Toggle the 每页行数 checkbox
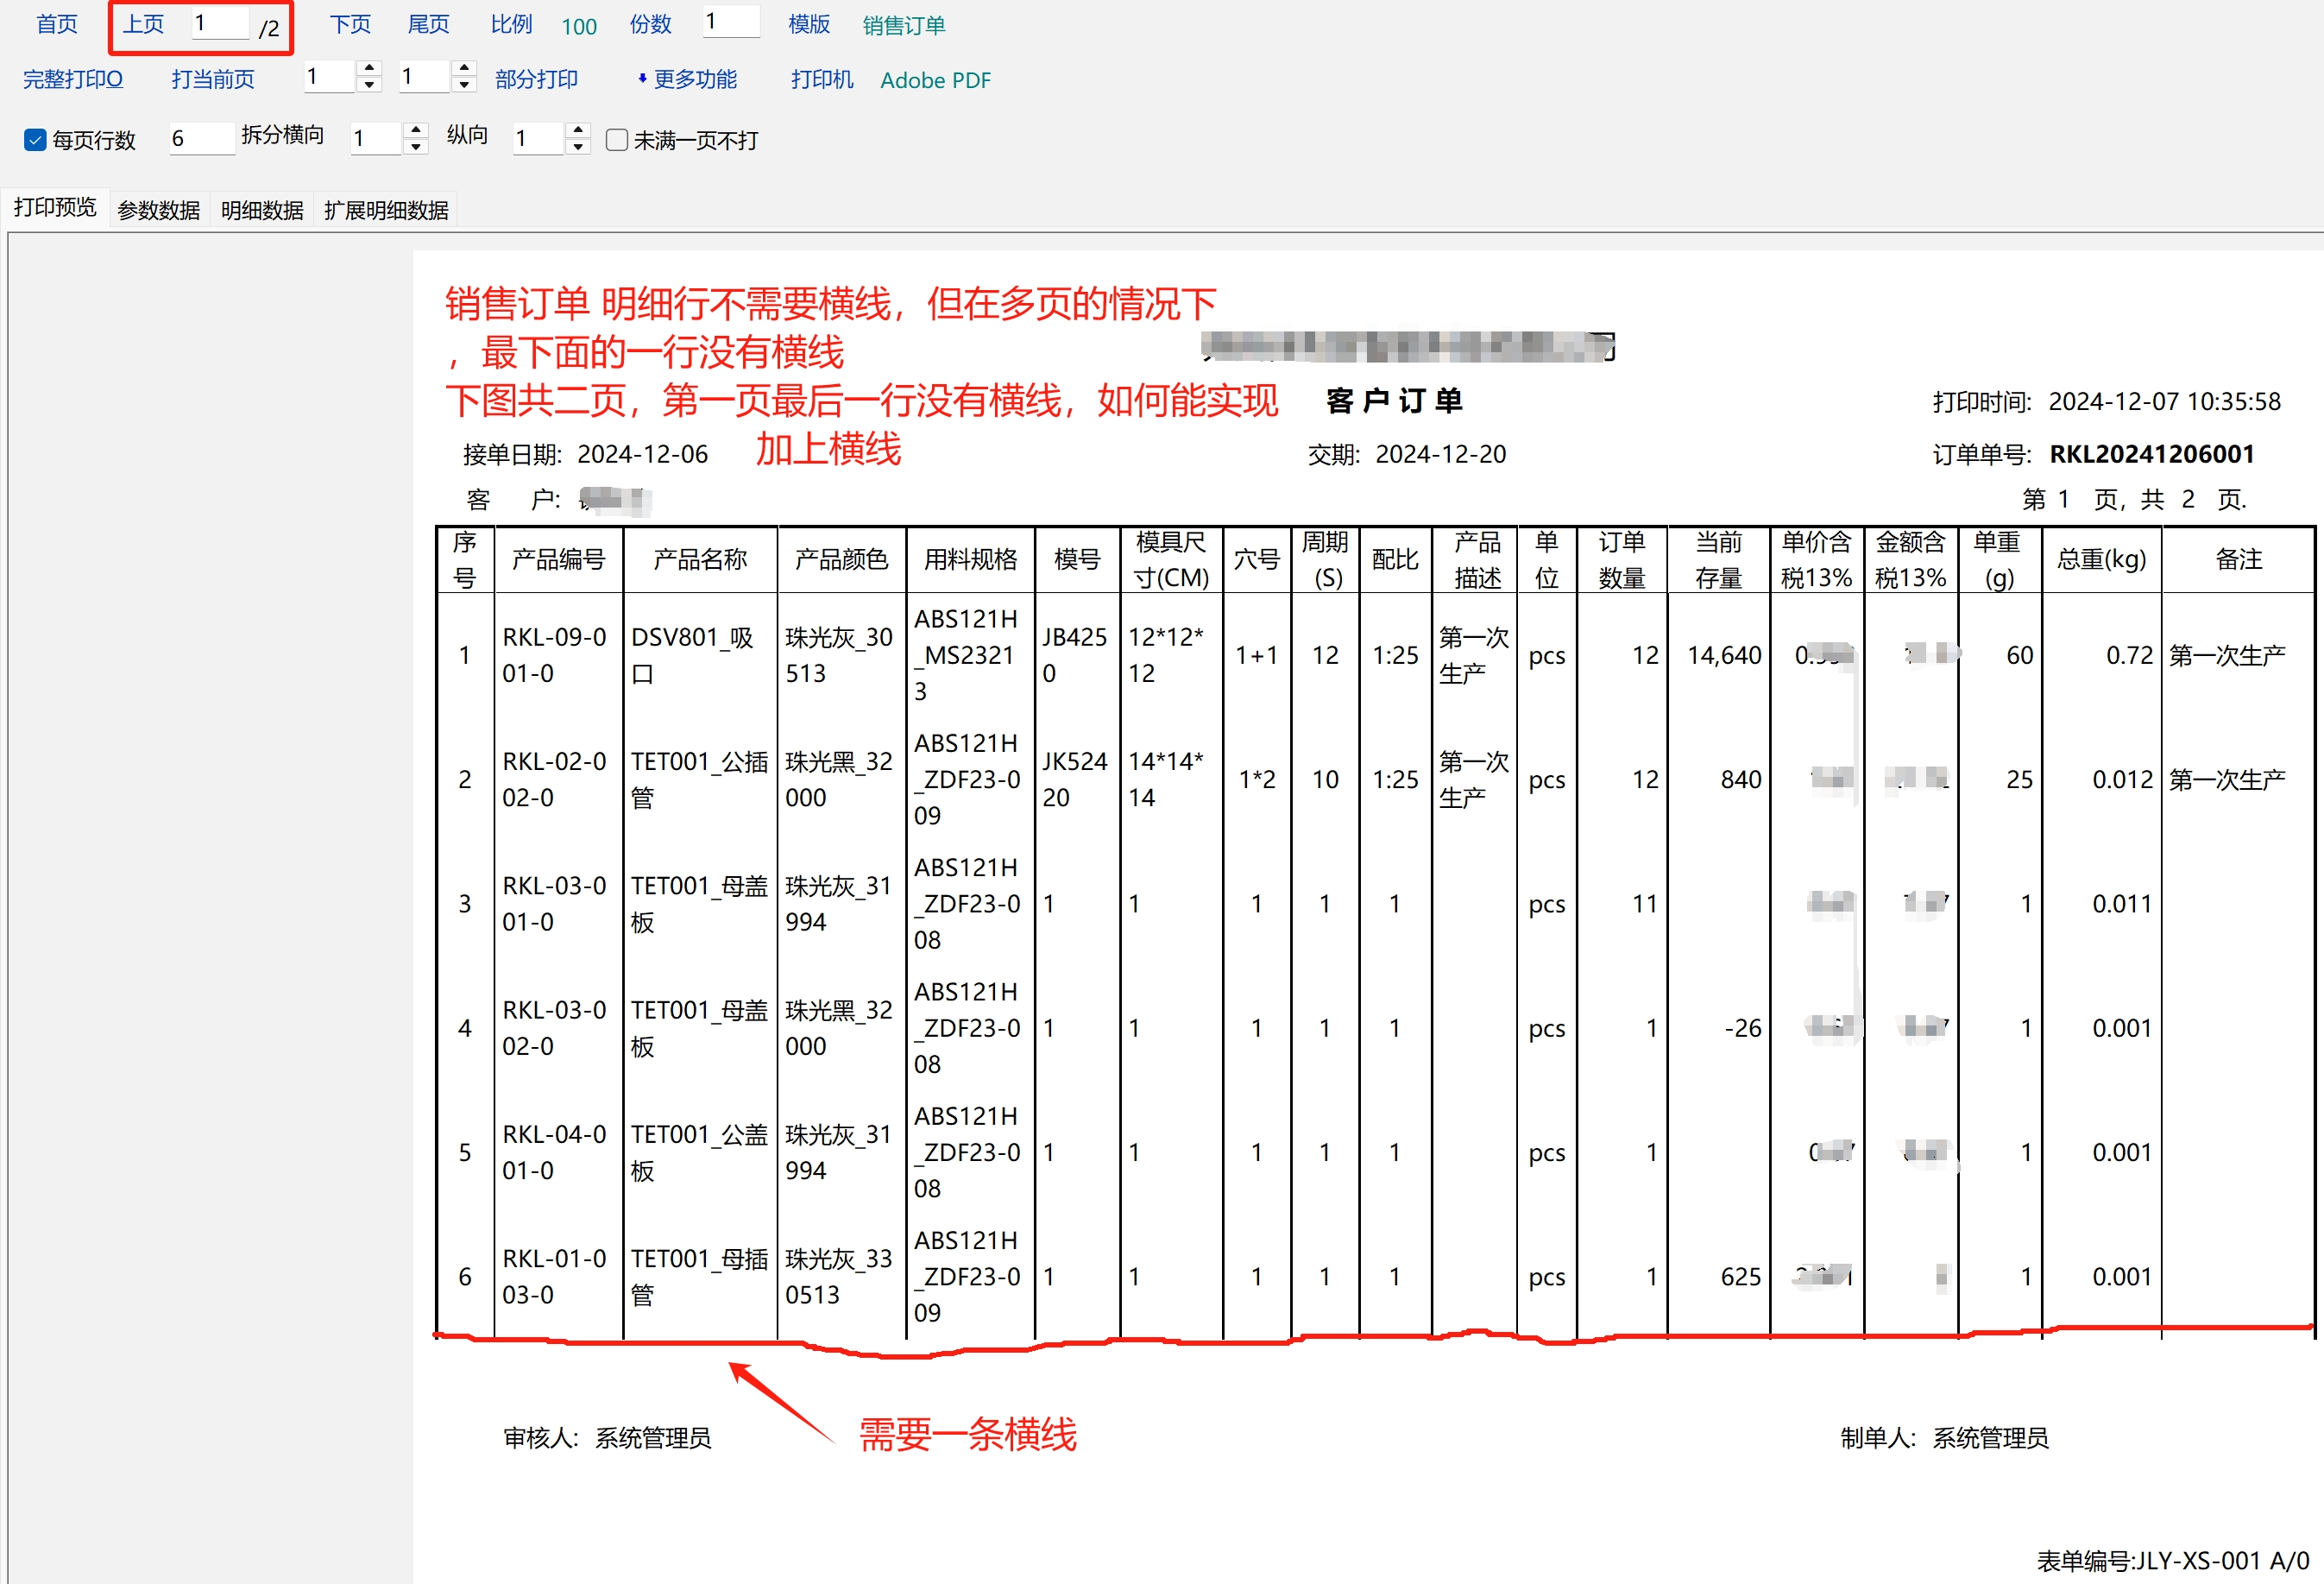The image size is (2324, 1584). 35,140
